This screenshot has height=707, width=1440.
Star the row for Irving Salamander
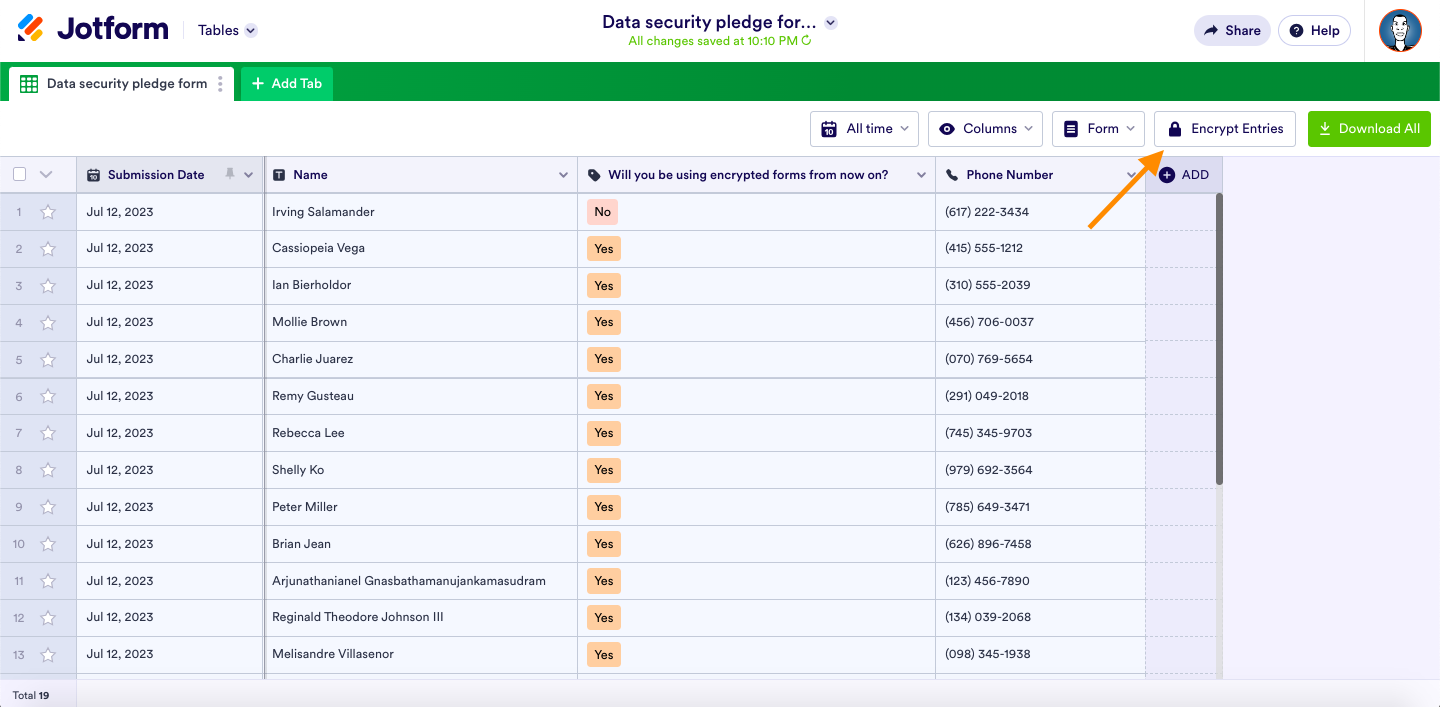pos(47,212)
